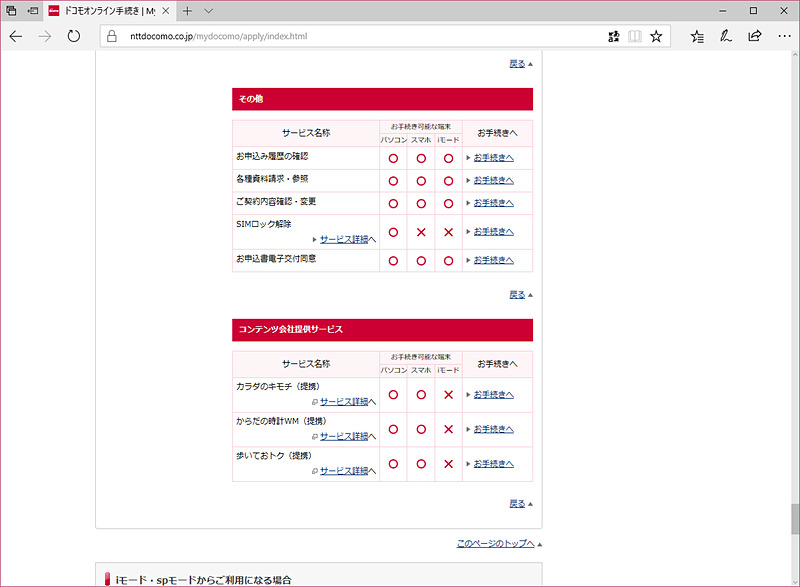
Task: Open お手続きへ for 各種資料請求・参照
Action: click(x=493, y=181)
